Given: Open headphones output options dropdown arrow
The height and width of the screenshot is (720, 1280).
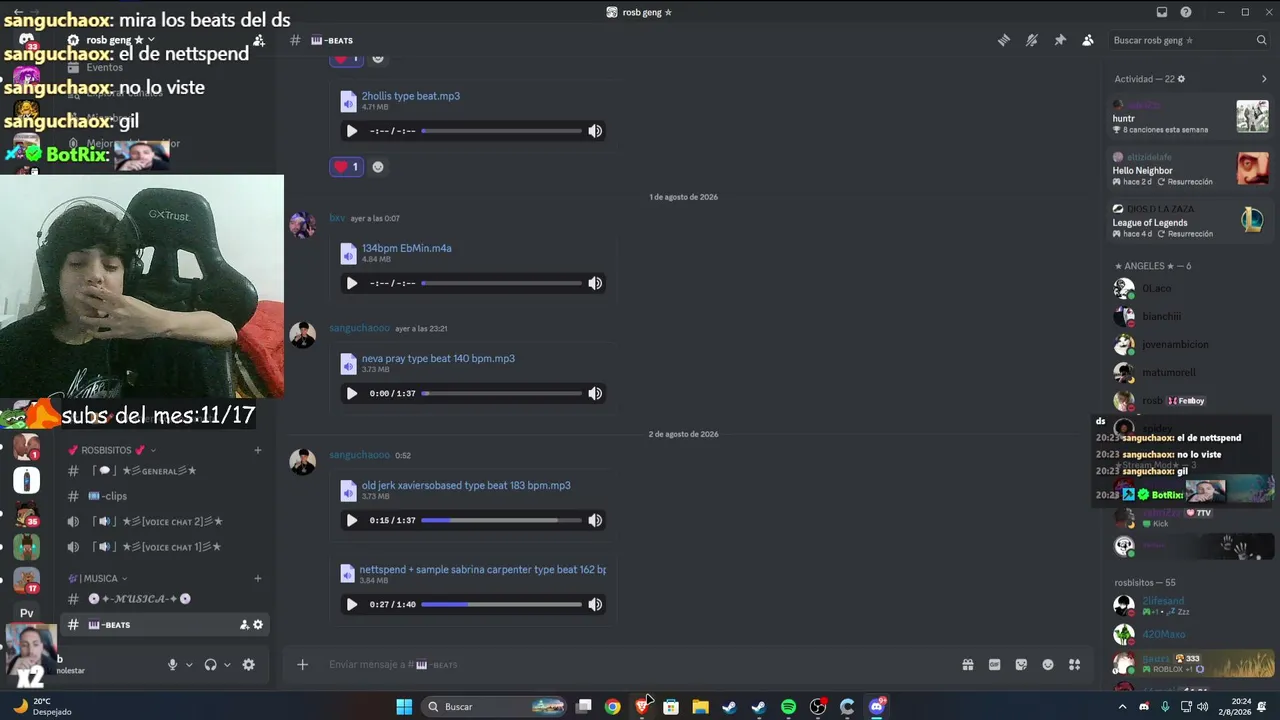Looking at the screenshot, I should [227, 665].
